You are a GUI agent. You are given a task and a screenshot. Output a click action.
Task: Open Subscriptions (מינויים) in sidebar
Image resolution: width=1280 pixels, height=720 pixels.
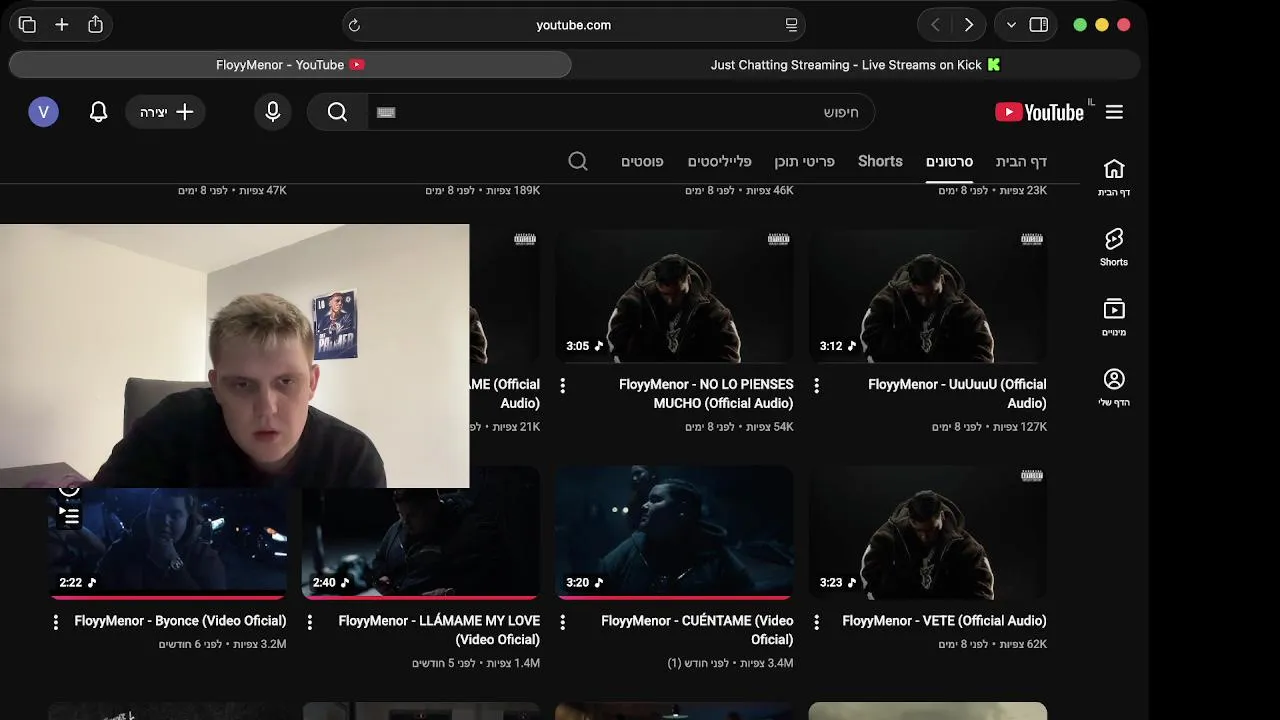pos(1114,318)
